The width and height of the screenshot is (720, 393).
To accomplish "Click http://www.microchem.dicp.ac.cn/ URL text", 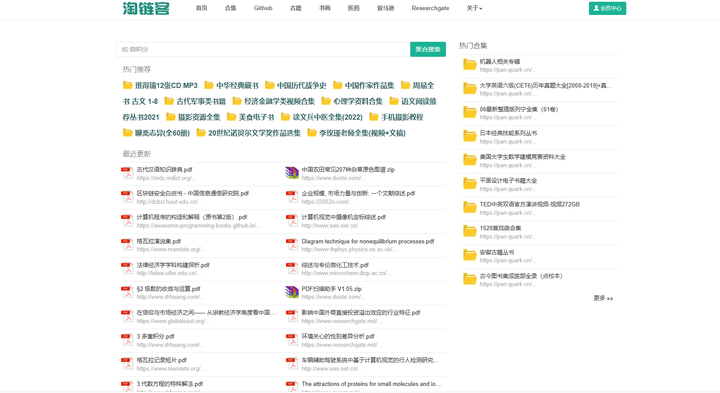I will [346, 273].
